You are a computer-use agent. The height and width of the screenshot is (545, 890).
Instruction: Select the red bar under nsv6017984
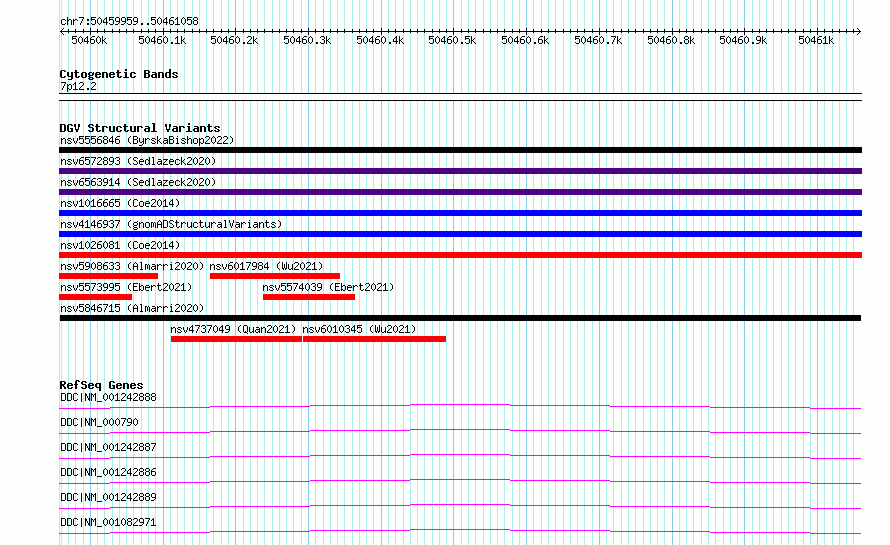[x=275, y=276]
